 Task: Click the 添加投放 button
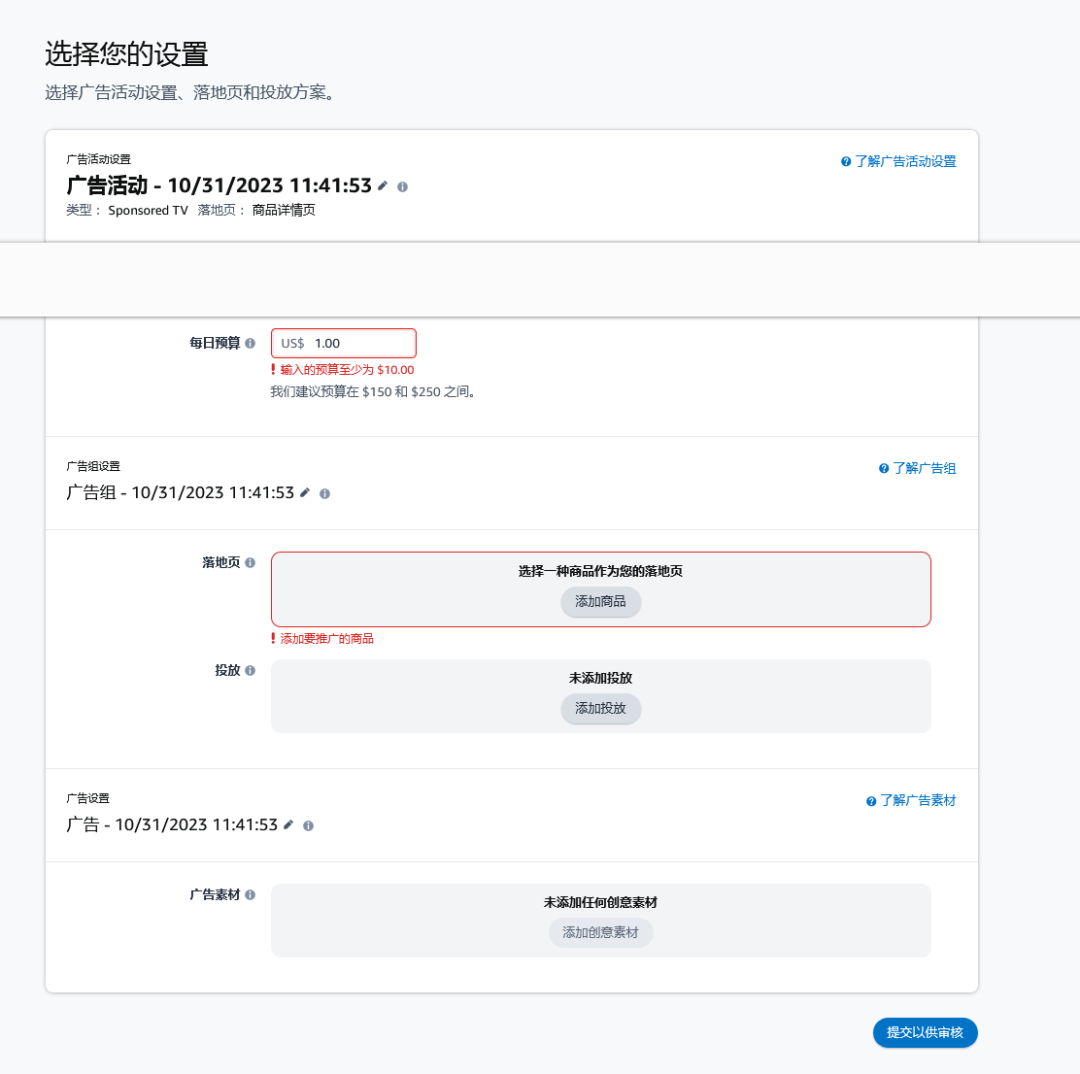600,710
